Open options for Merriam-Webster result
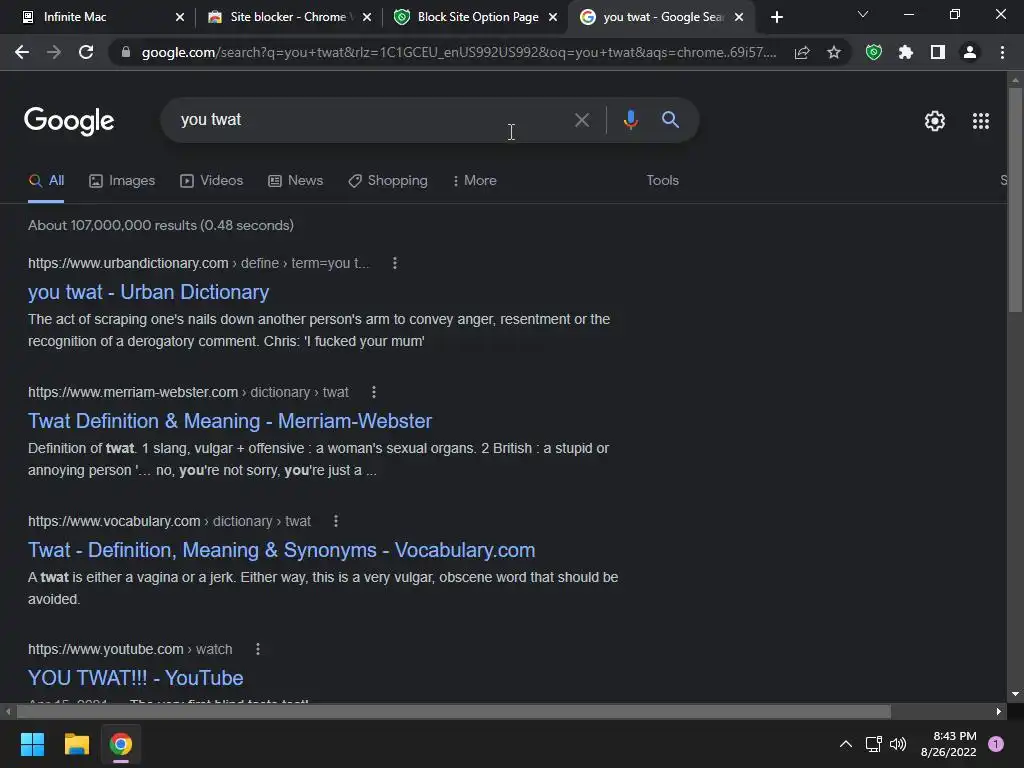This screenshot has height=768, width=1024. pos(374,392)
